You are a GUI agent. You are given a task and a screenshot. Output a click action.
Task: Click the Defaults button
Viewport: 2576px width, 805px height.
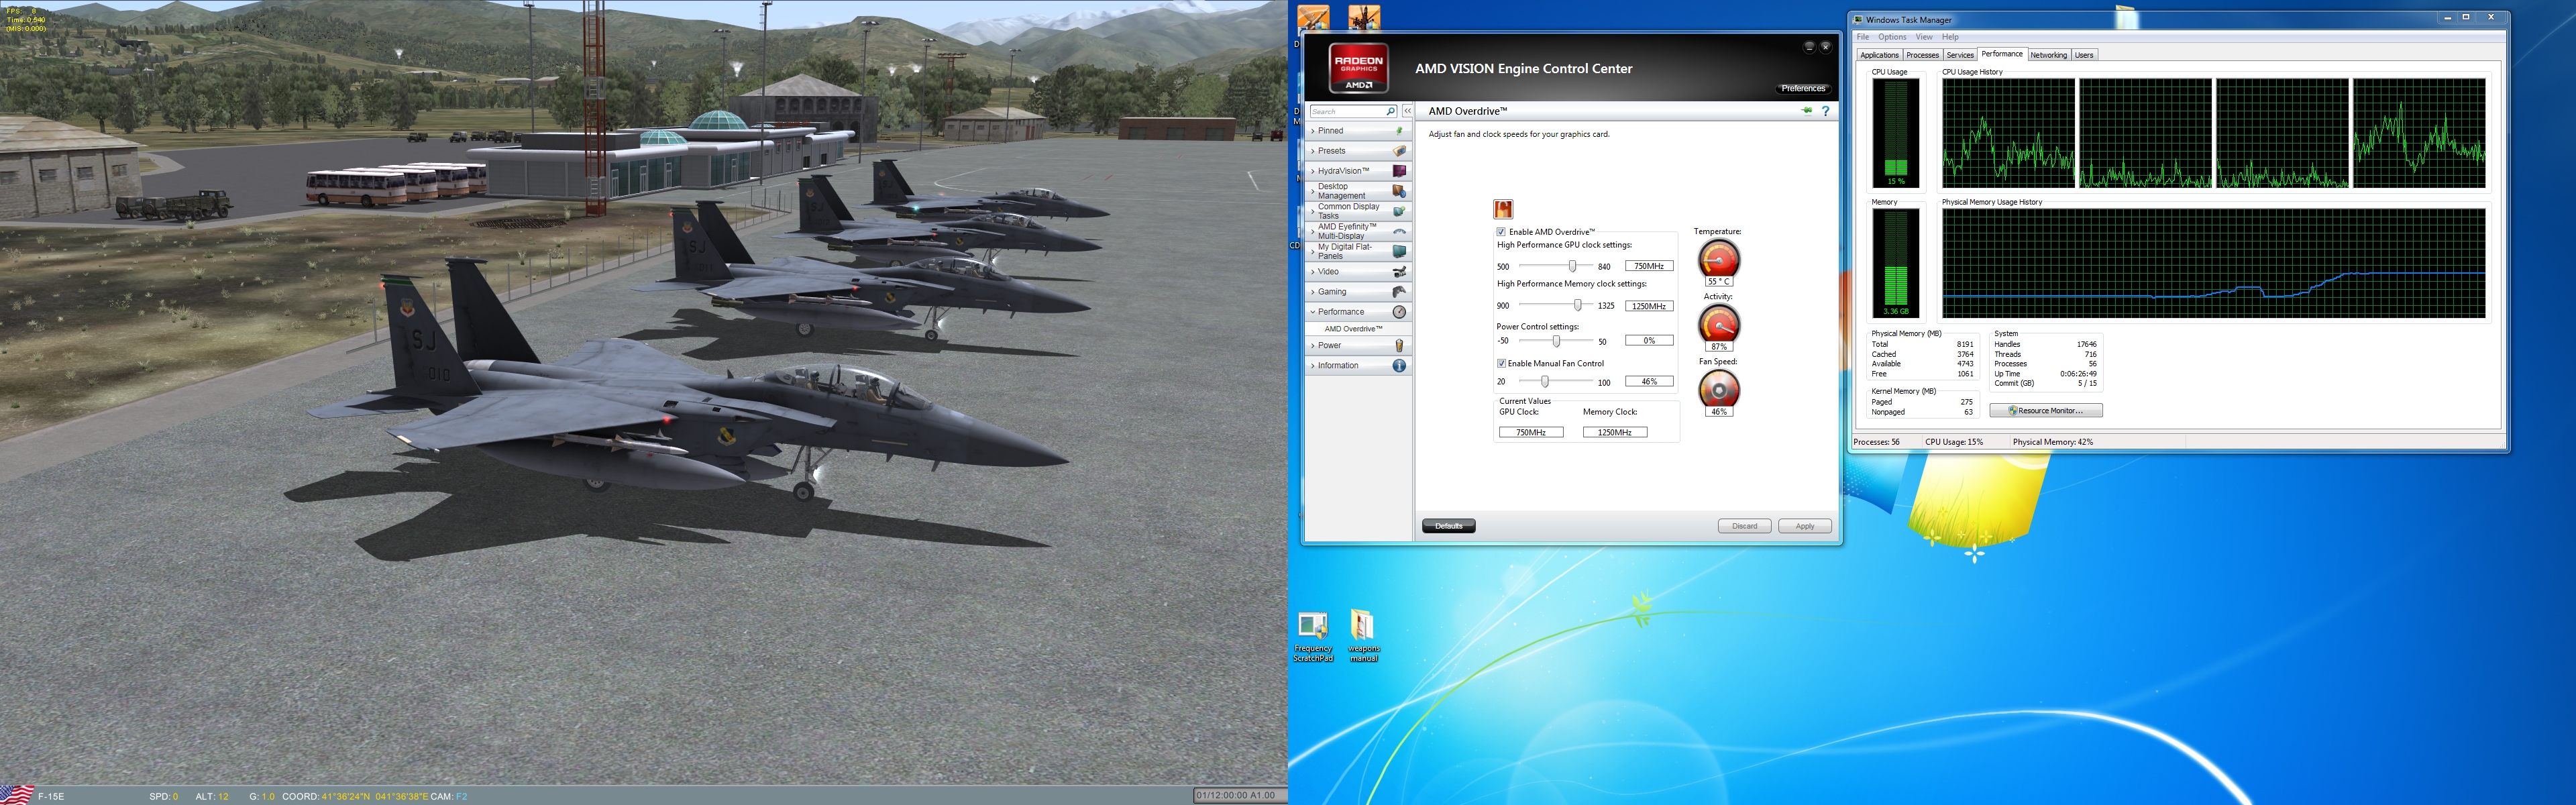1448,526
